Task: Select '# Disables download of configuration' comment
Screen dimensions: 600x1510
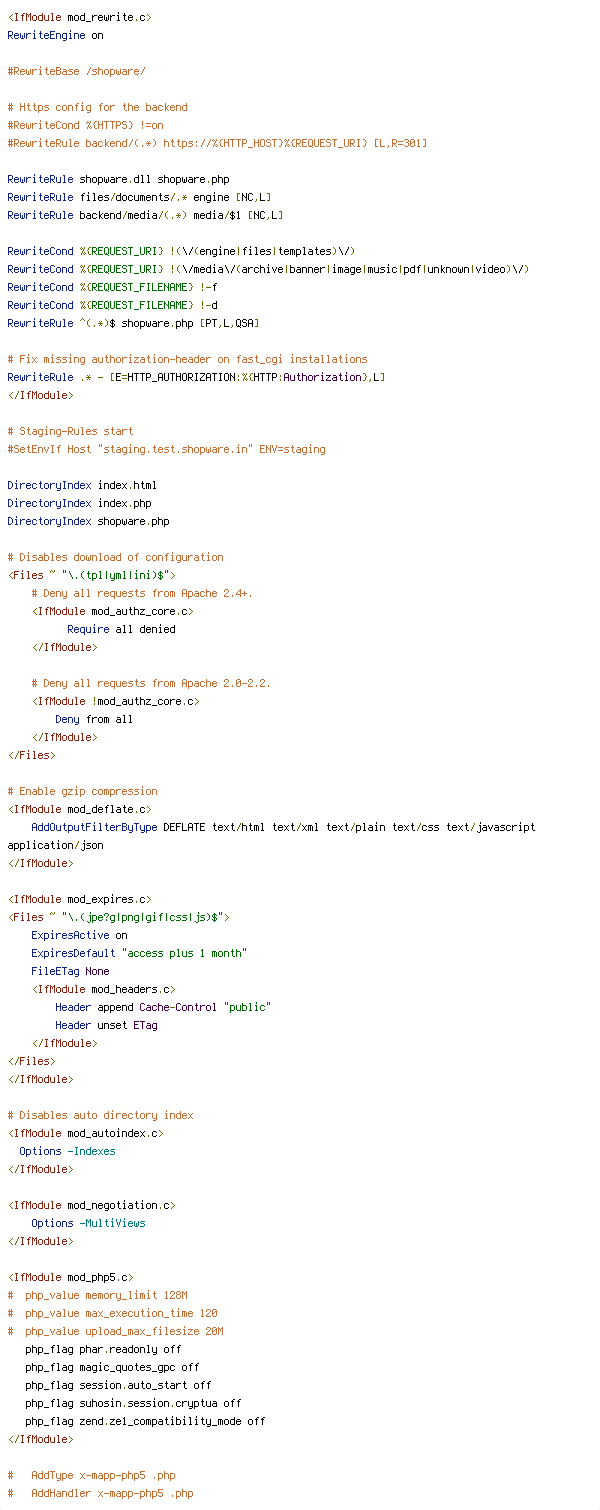Action: (x=115, y=557)
